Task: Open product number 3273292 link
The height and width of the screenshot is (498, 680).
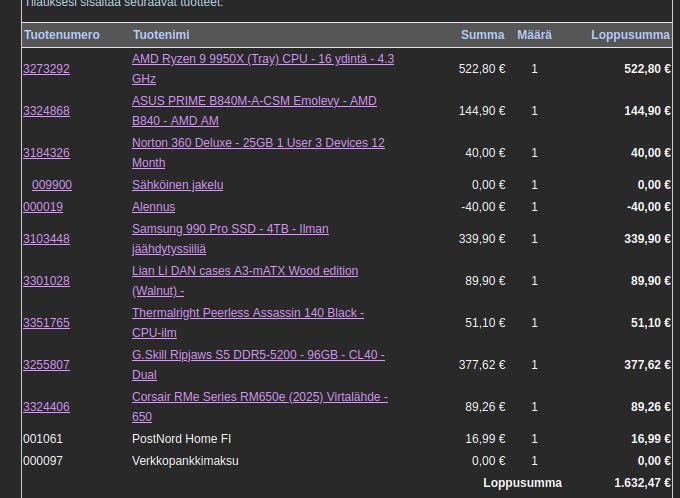Action: (x=46, y=69)
